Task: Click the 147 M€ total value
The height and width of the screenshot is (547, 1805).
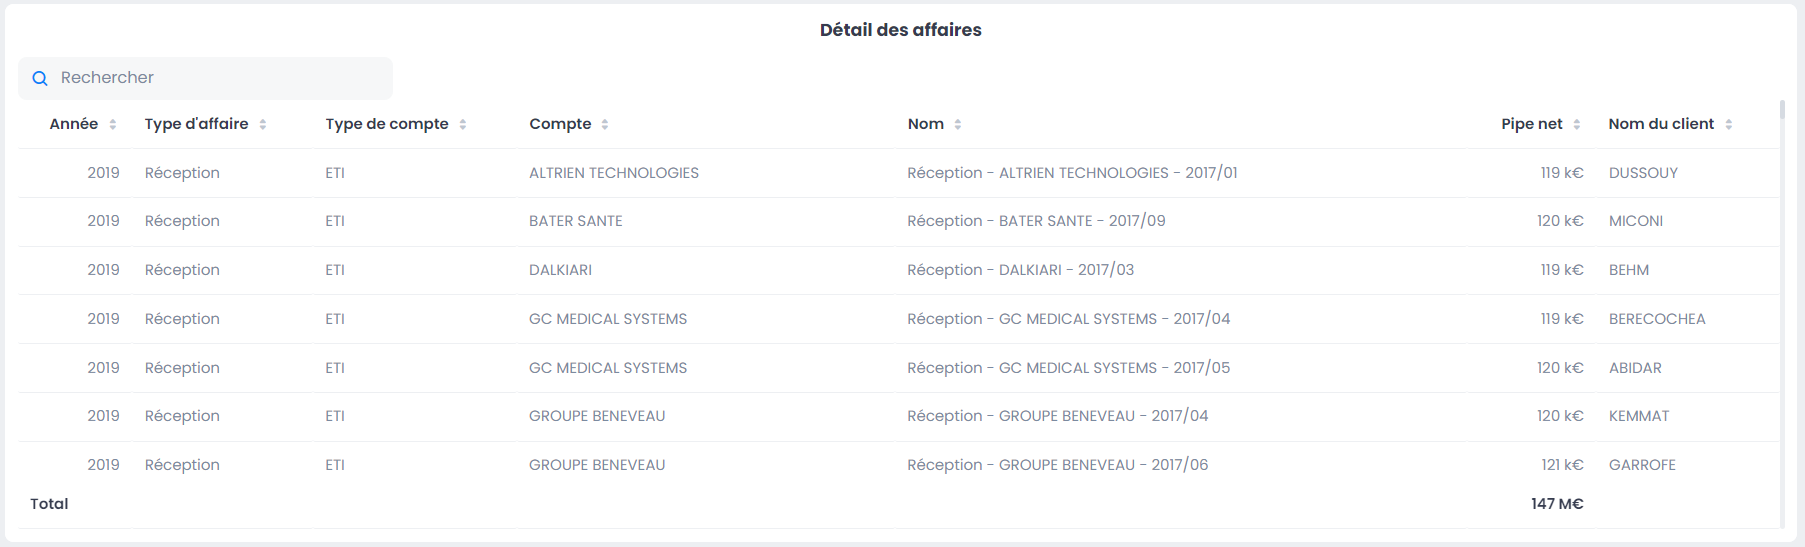Action: coord(1557,504)
